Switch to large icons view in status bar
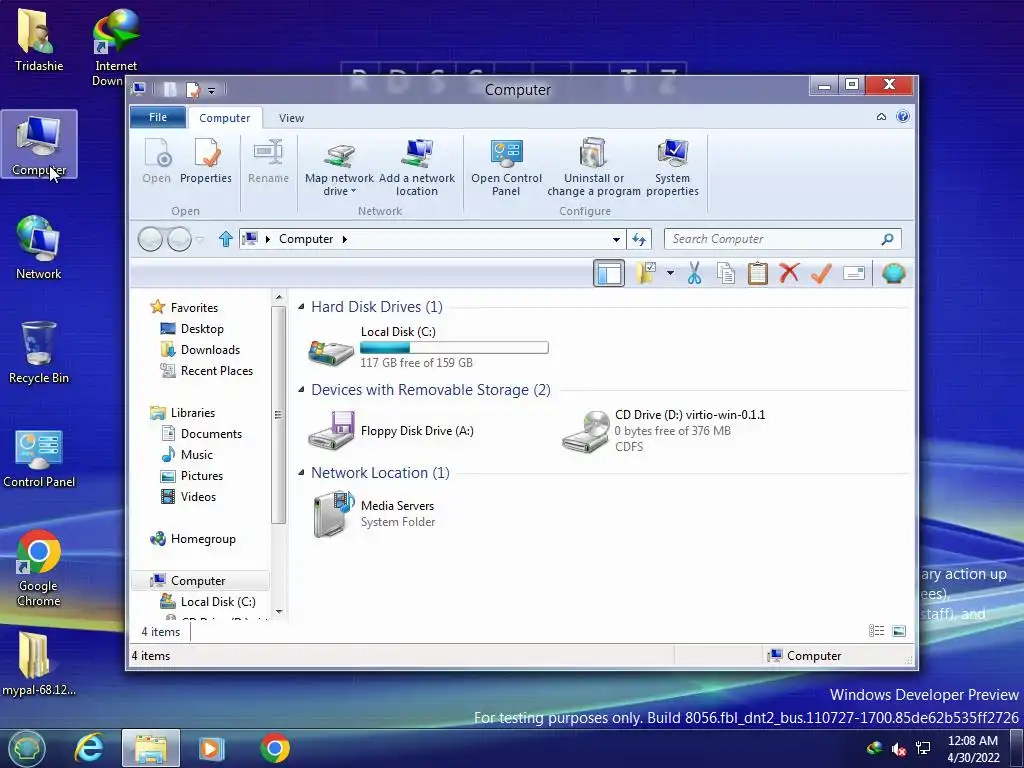This screenshot has width=1024, height=768. (899, 630)
